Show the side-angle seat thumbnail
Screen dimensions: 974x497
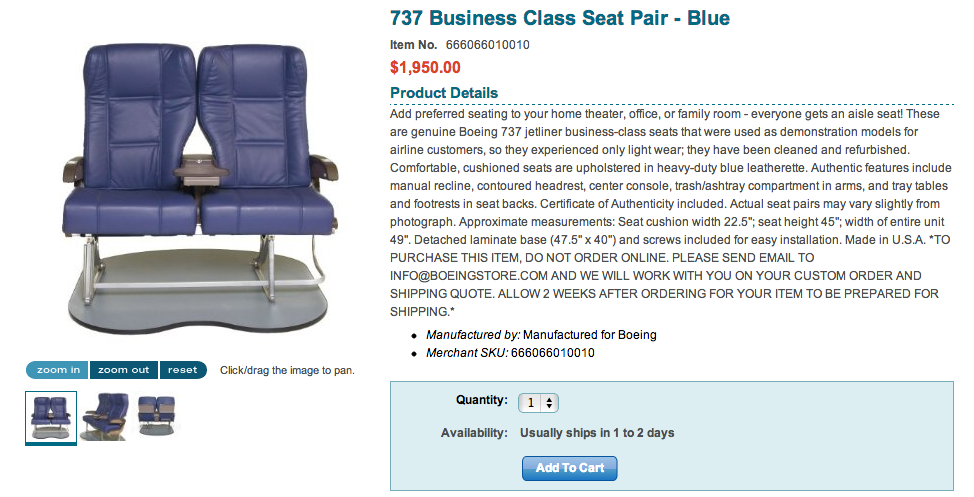[104, 415]
